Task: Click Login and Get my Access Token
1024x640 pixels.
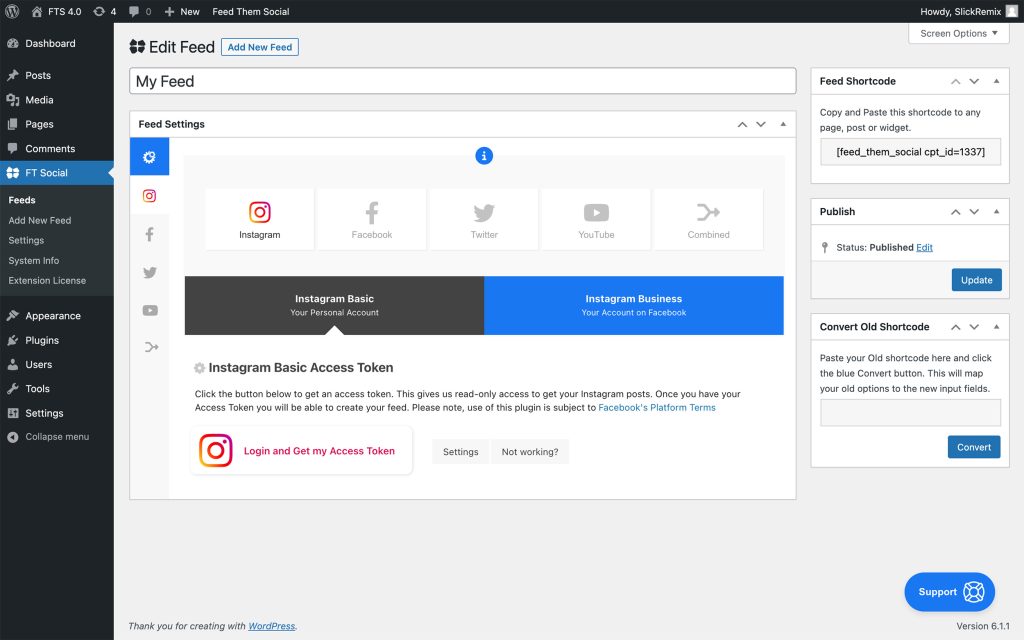Action: pyautogui.click(x=301, y=451)
